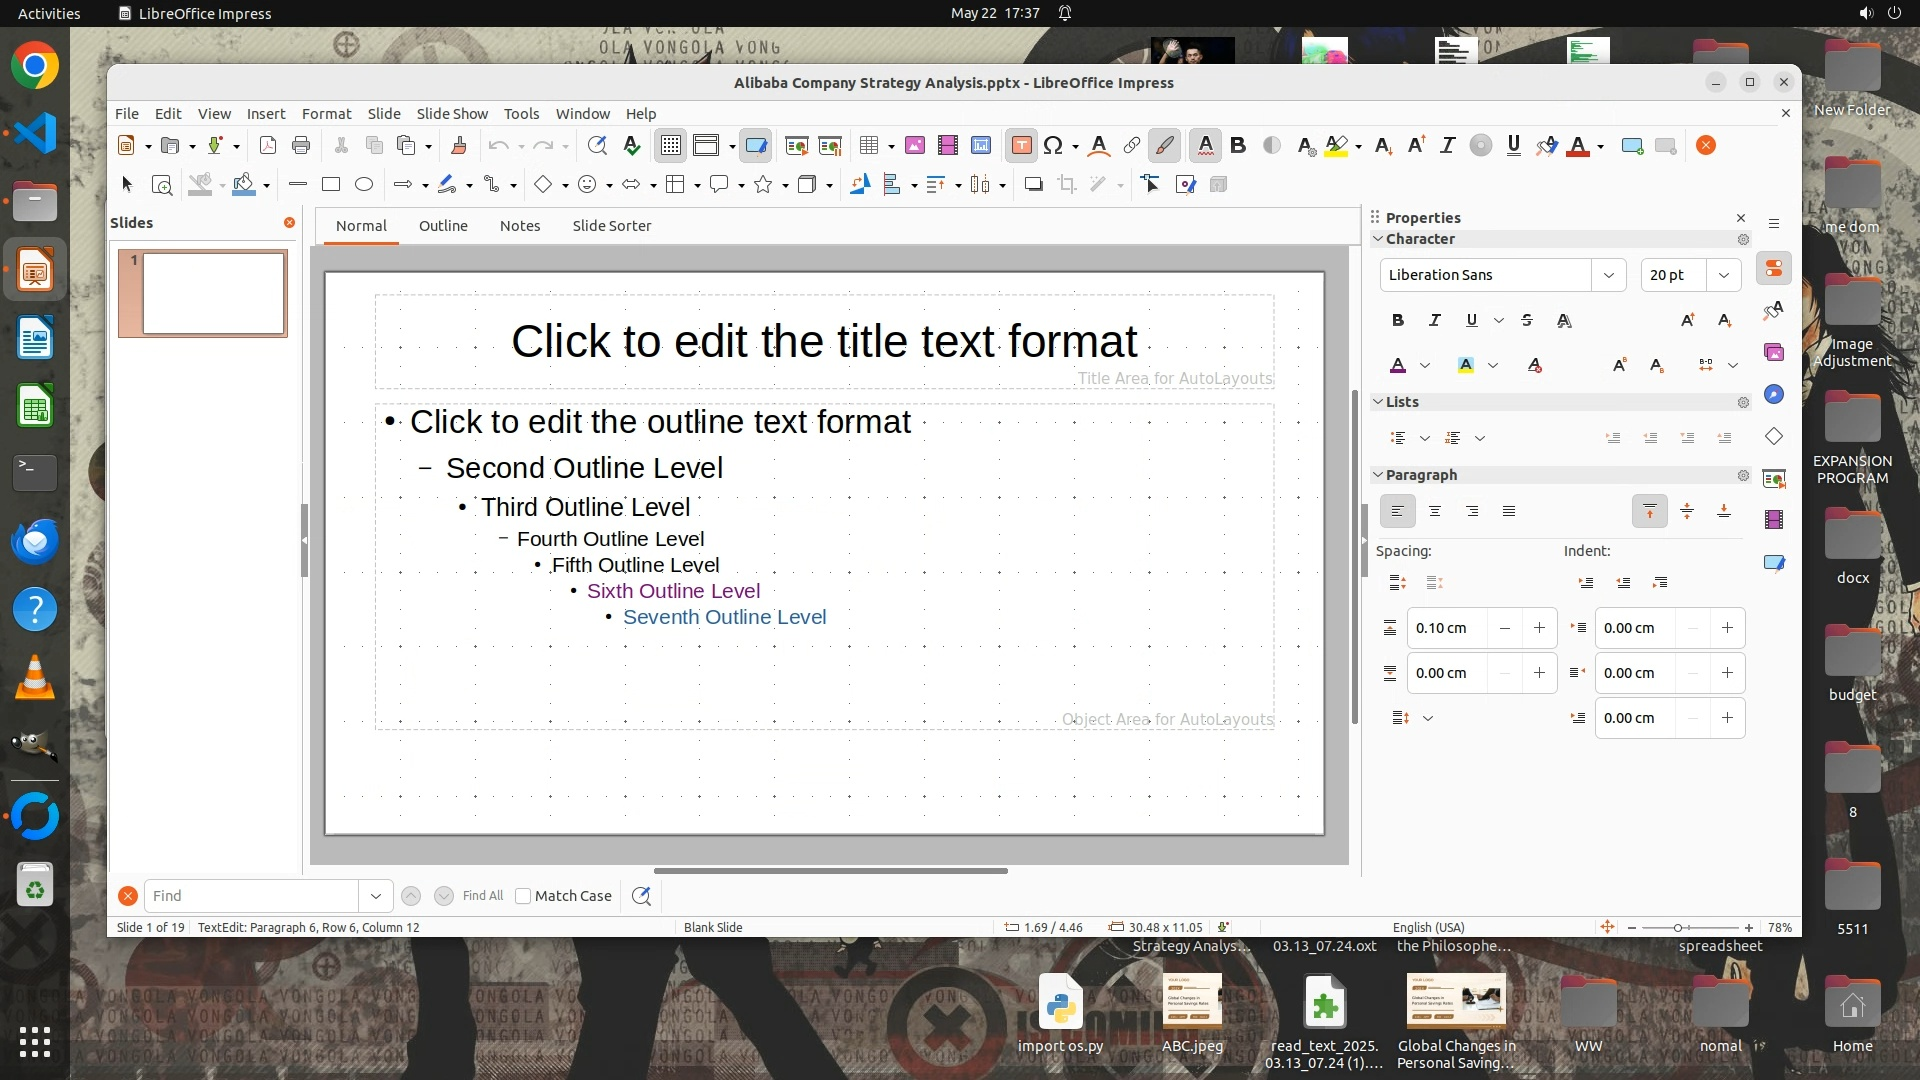The width and height of the screenshot is (1920, 1080).
Task: Click the Find All button
Action: 483,897
